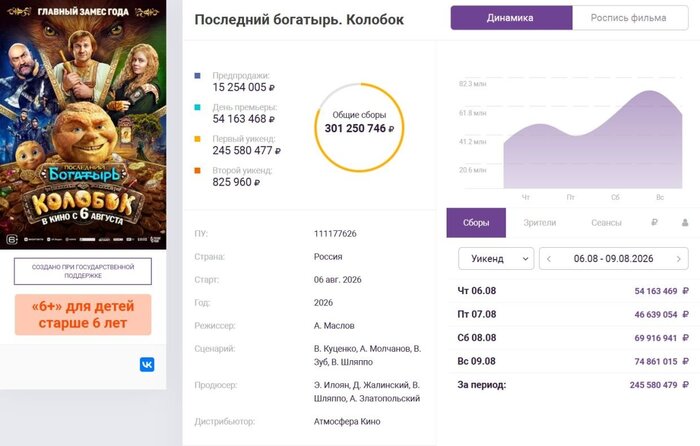The height and width of the screenshot is (446, 700).
Task: Select the Сборы tab
Action: point(476,222)
